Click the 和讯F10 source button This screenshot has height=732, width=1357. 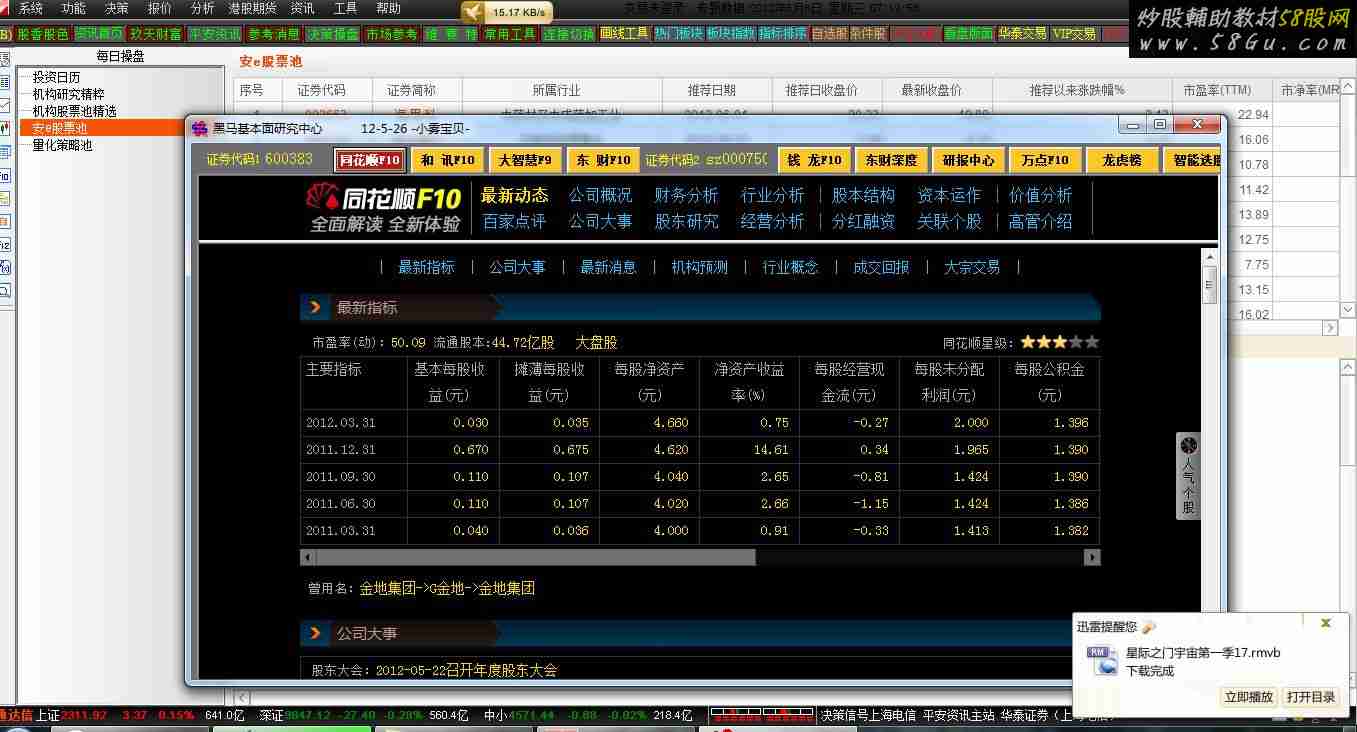pos(447,160)
